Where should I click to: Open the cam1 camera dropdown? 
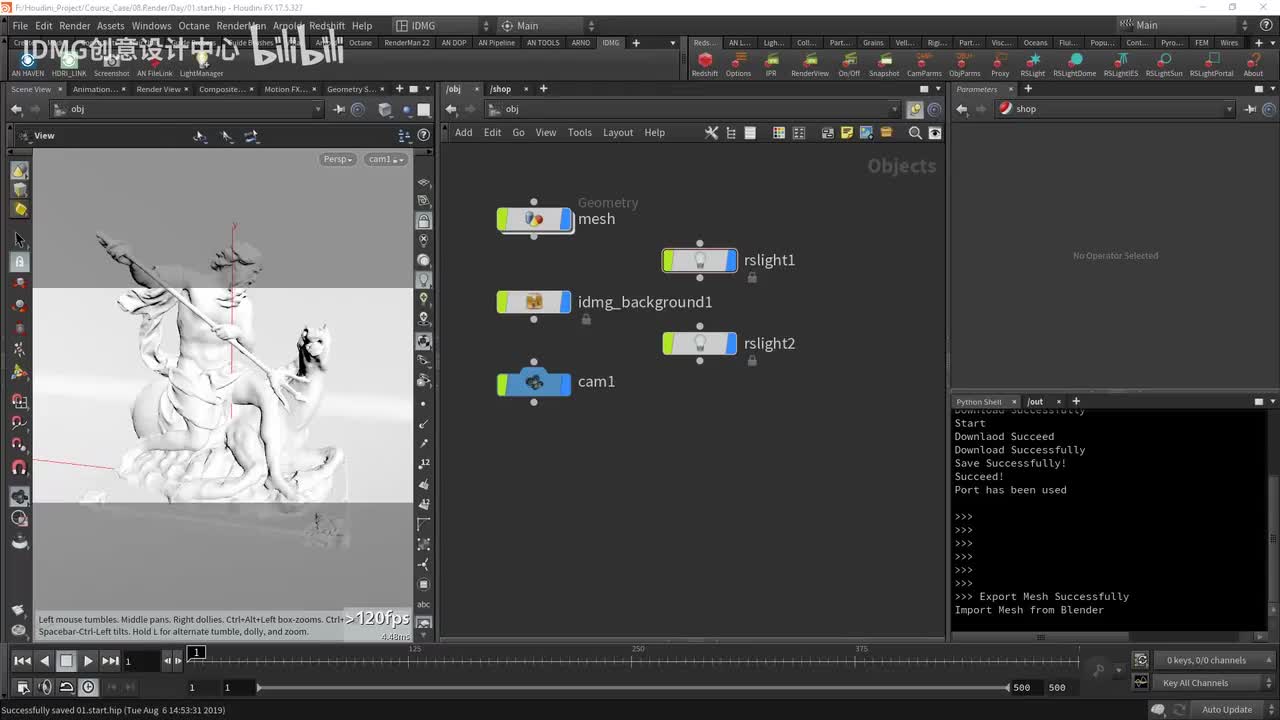click(385, 159)
